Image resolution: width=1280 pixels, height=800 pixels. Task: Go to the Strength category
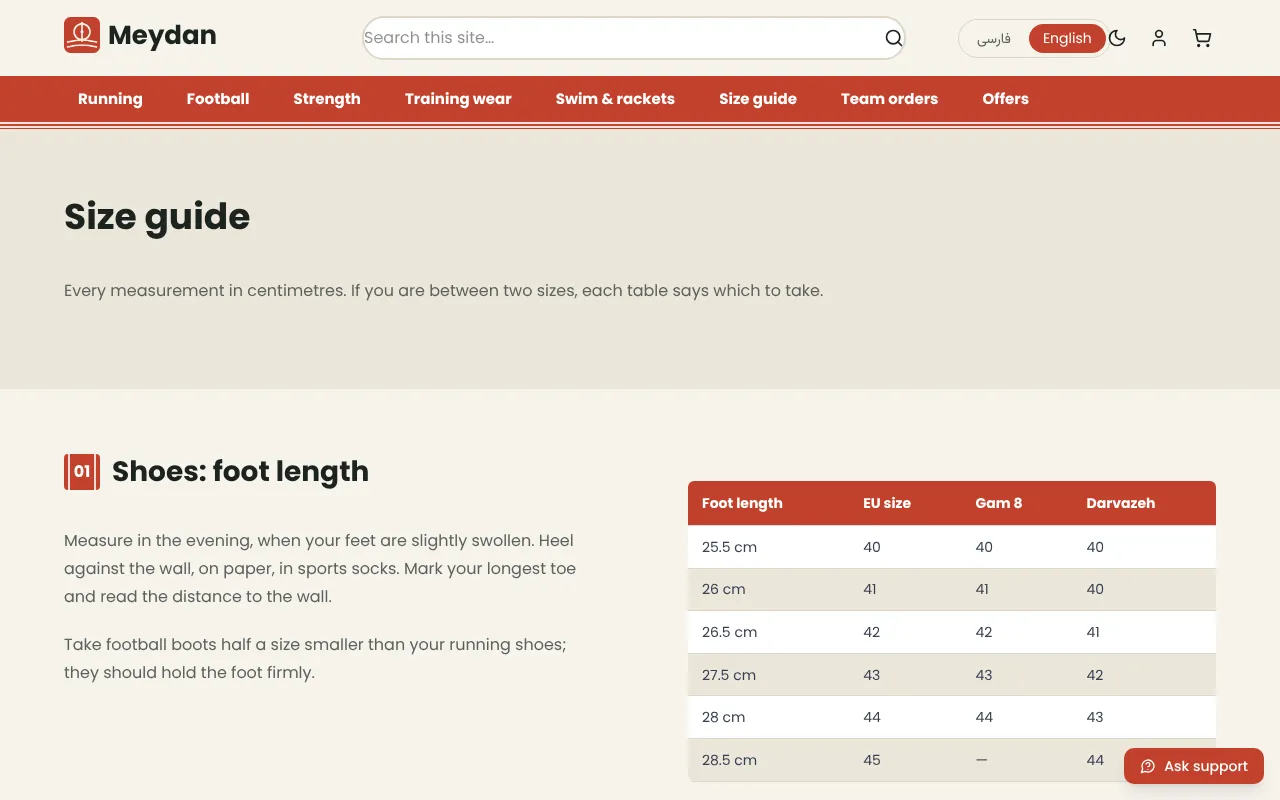327,99
